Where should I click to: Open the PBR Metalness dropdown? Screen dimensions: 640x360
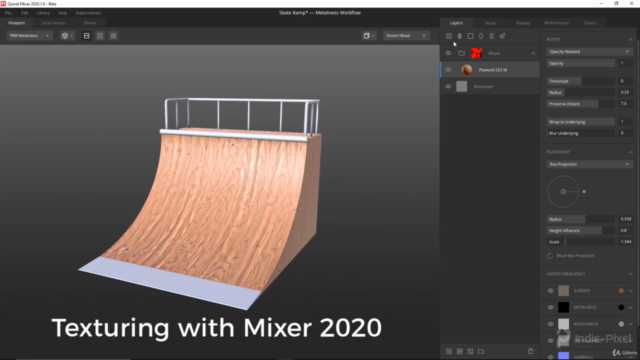[x=29, y=36]
